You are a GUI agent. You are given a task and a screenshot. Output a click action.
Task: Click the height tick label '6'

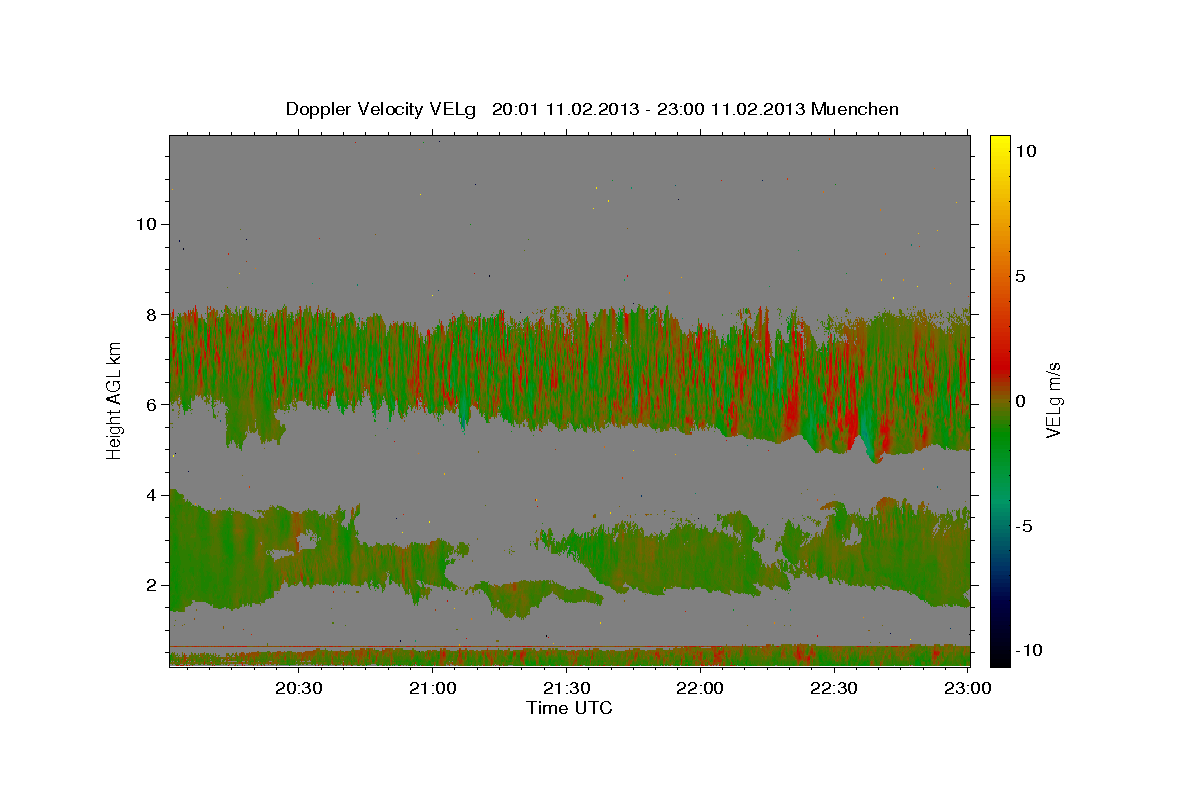(152, 404)
